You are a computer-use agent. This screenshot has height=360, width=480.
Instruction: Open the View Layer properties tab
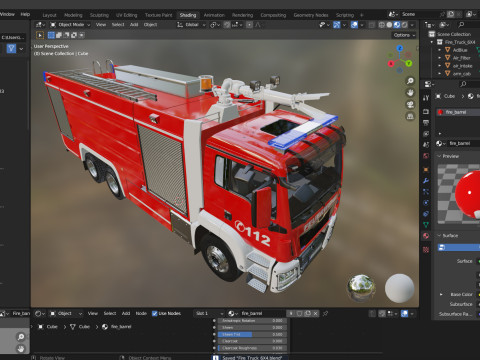(x=426, y=134)
